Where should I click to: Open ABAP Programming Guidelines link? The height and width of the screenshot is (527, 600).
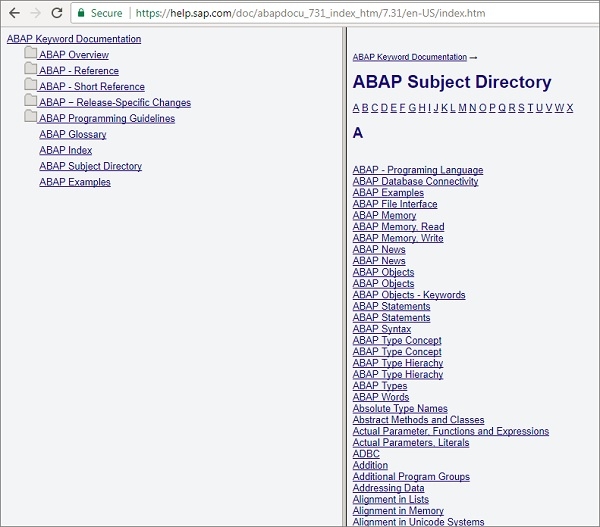point(107,119)
